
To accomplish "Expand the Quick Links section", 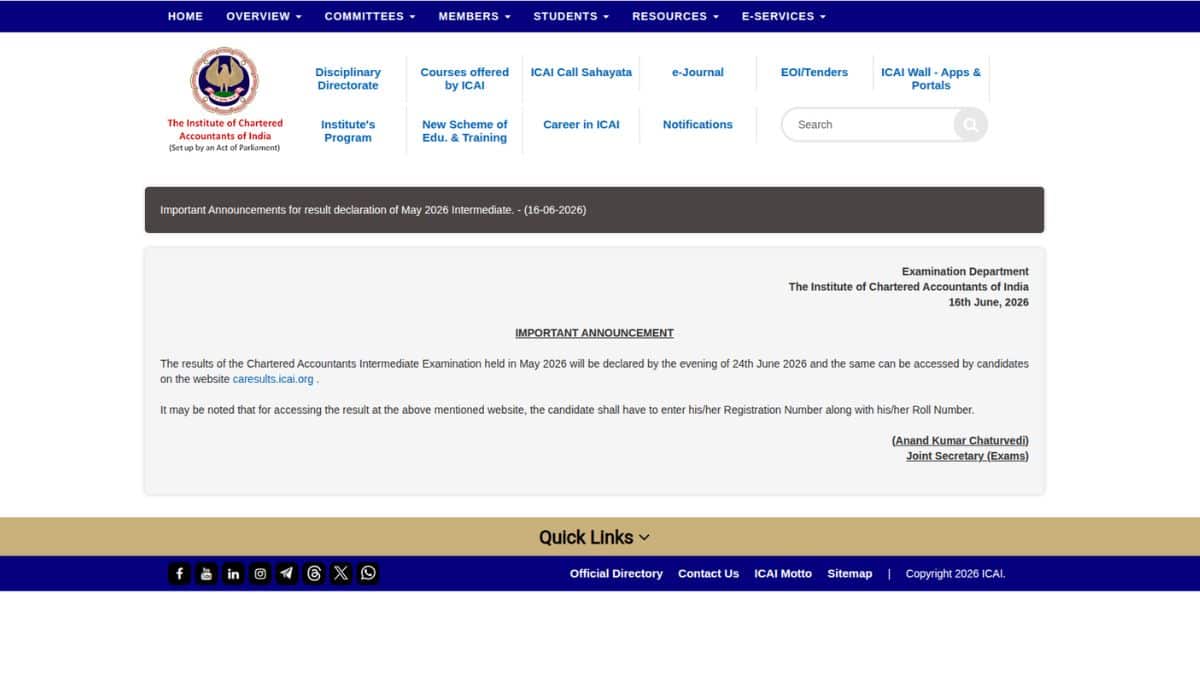I will click(x=594, y=537).
